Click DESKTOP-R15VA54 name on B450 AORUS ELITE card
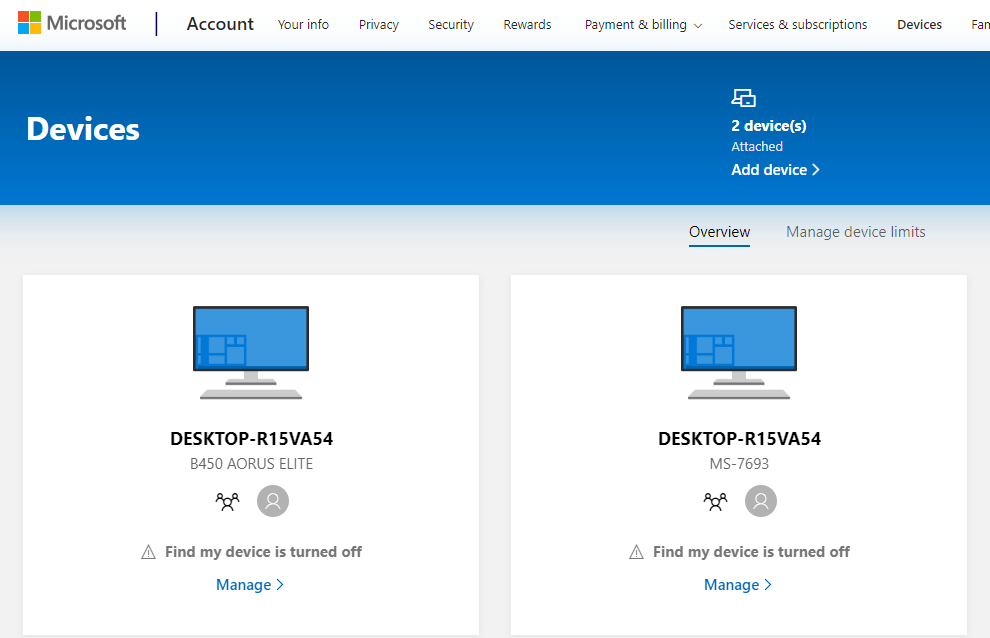This screenshot has height=638, width=990. coord(251,438)
